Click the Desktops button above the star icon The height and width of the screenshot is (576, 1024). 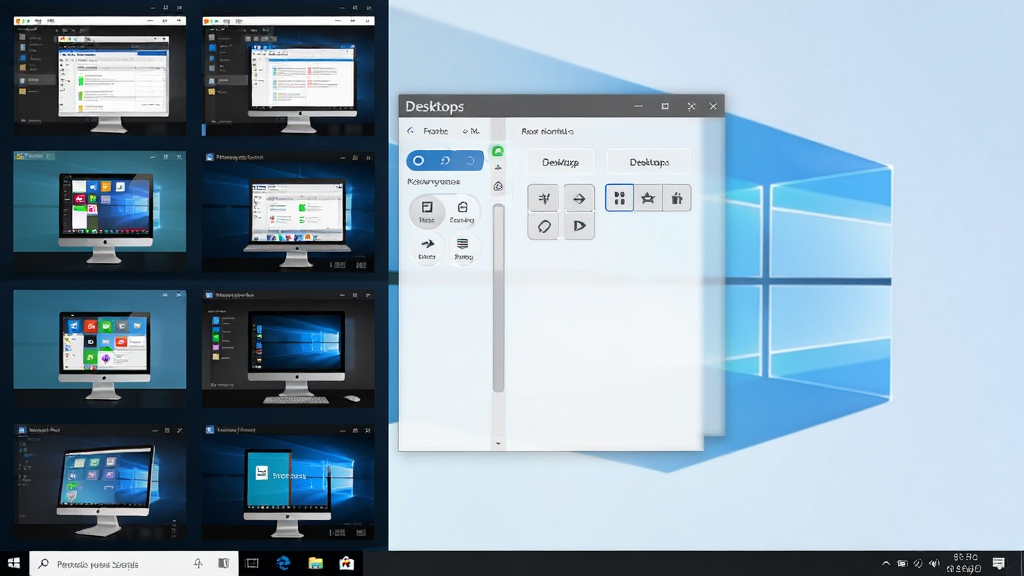click(648, 162)
